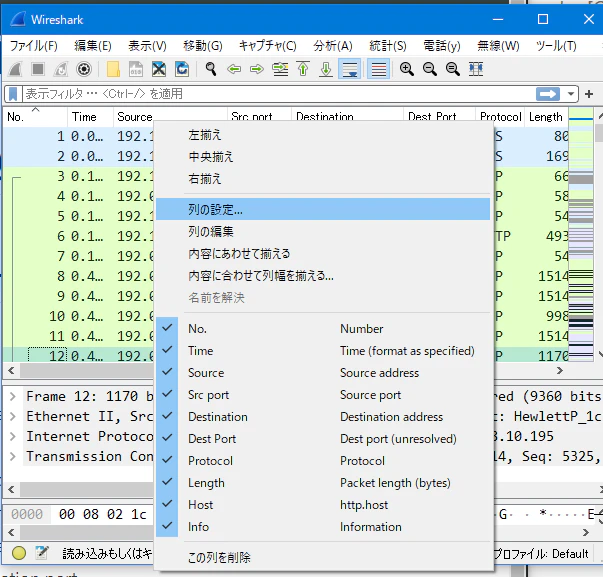Screen dimensions: 603x577
Task: Reload the capture file icon
Action: [182, 69]
